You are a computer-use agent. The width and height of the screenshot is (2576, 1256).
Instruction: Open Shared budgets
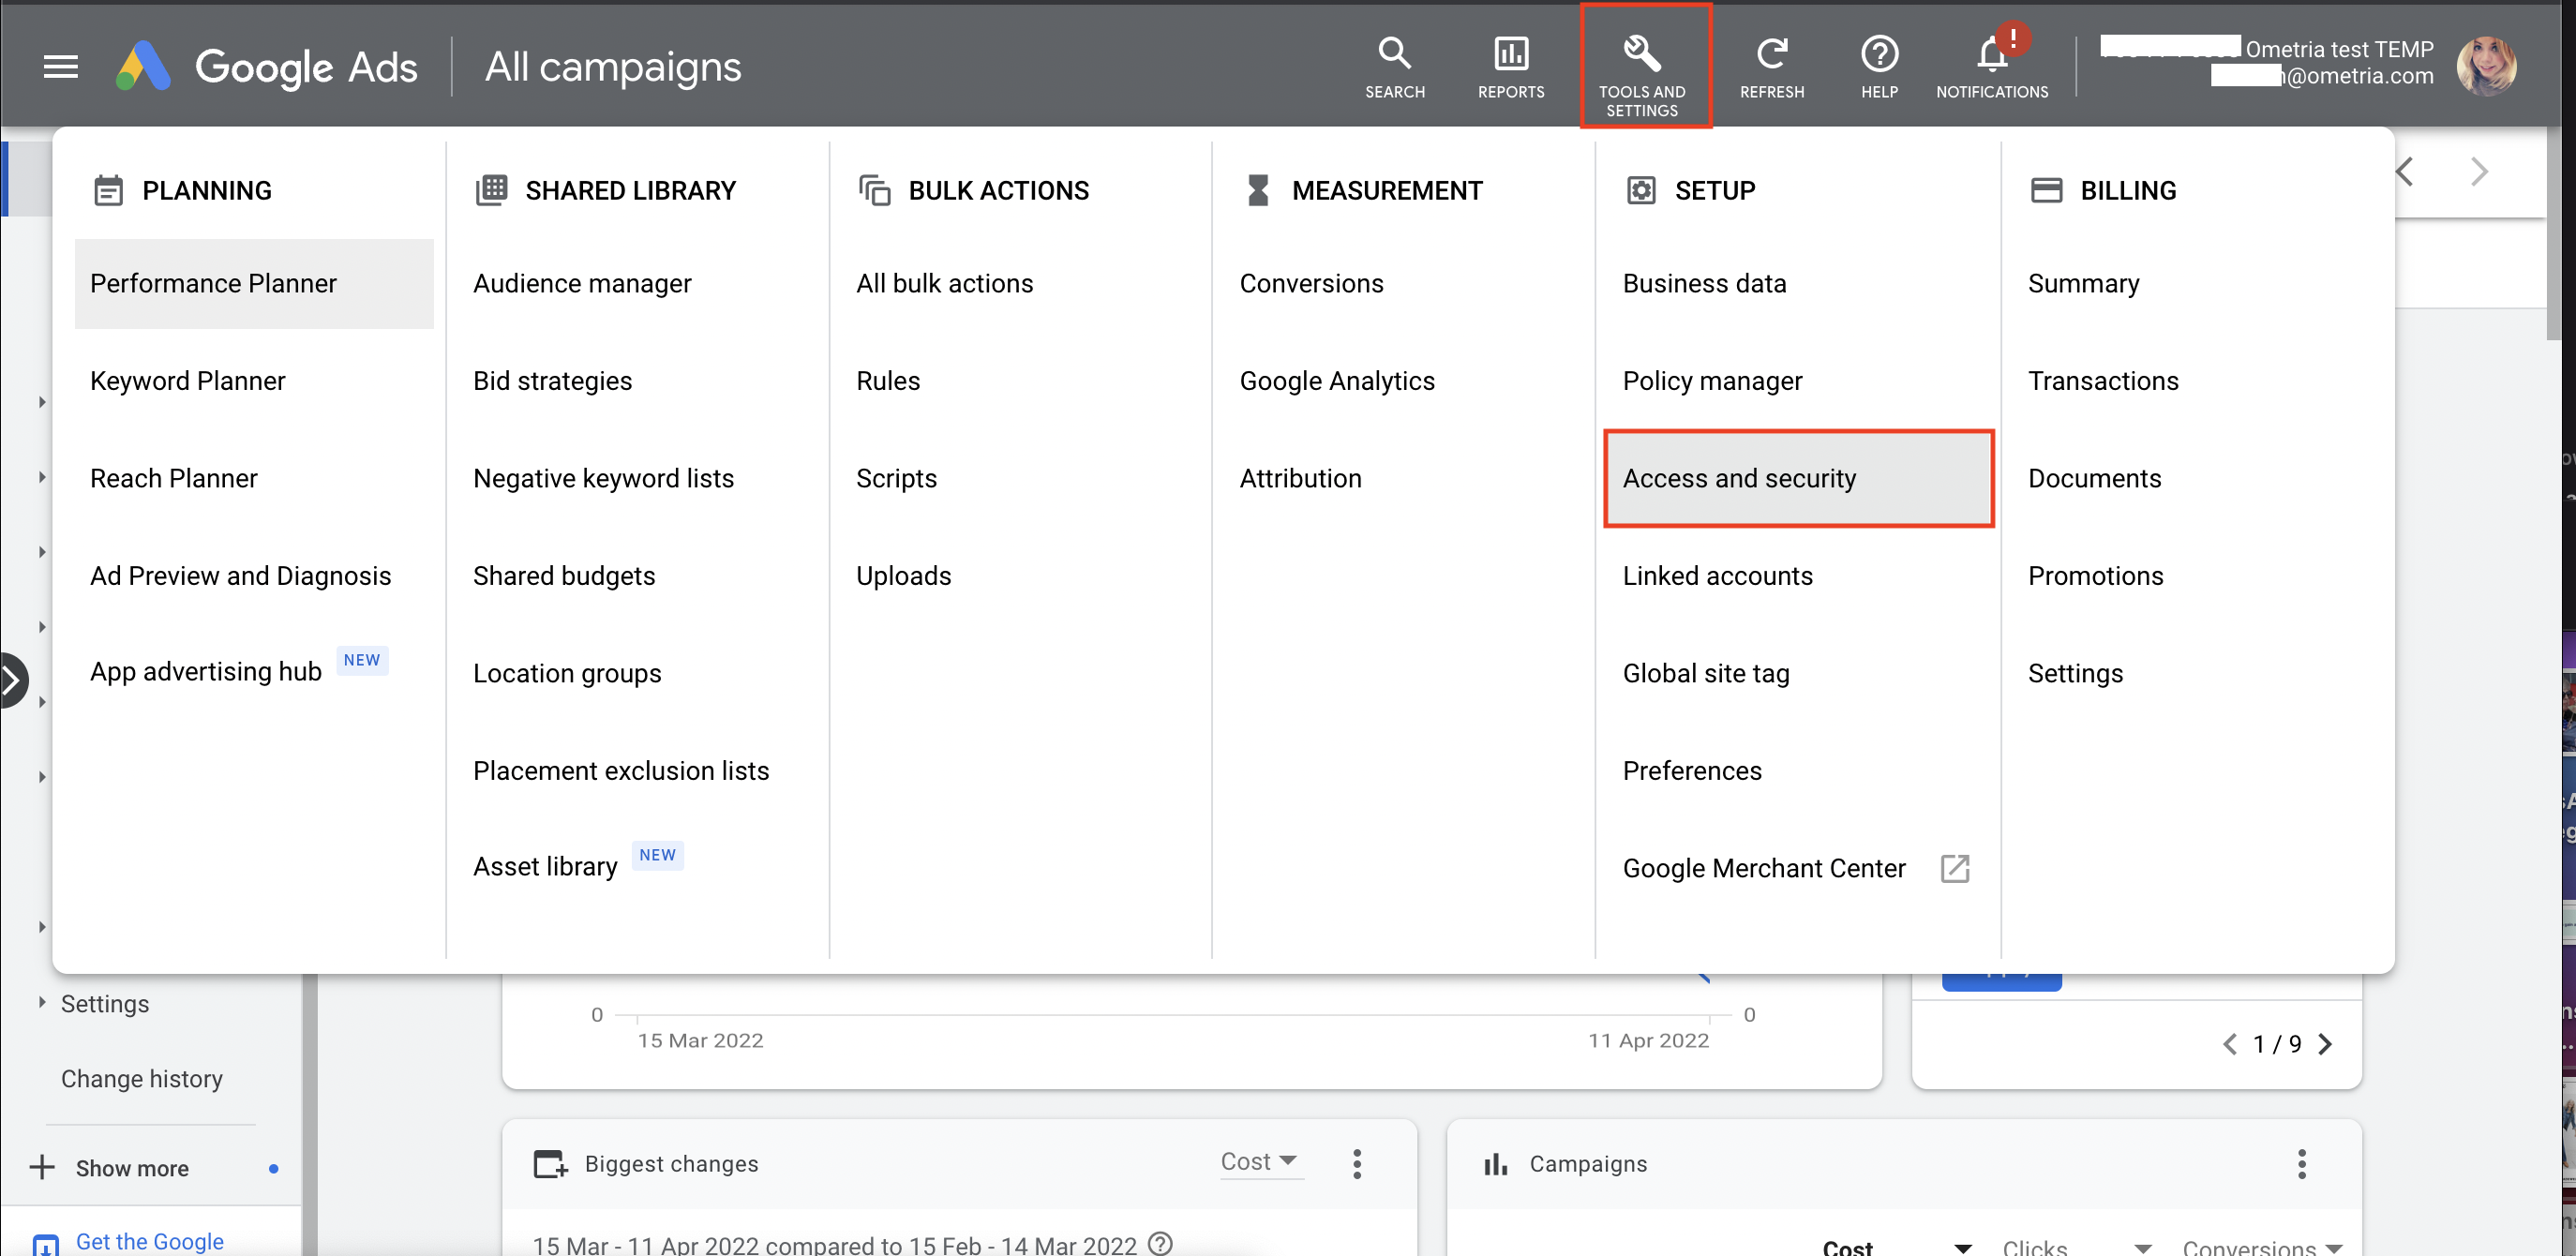(564, 576)
